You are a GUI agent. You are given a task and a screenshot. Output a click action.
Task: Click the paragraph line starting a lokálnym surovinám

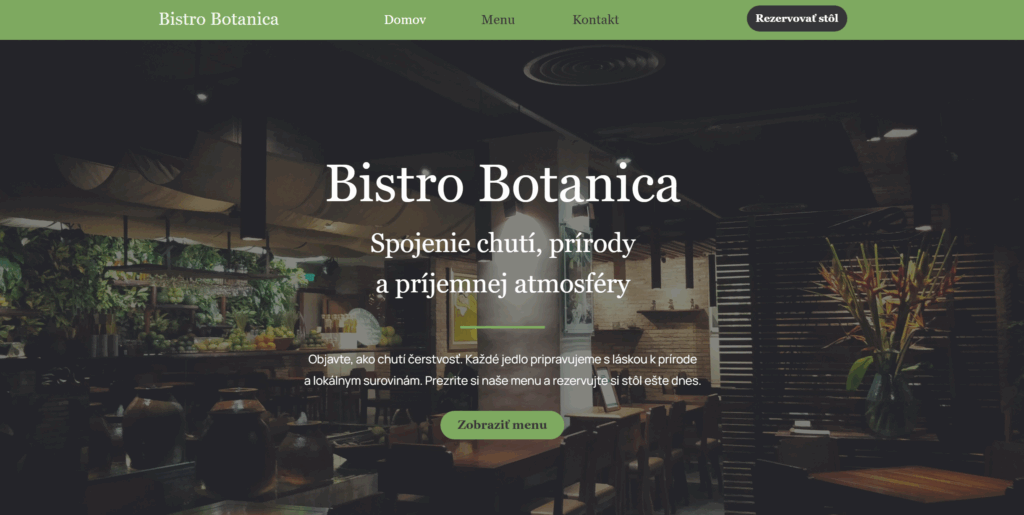(502, 381)
